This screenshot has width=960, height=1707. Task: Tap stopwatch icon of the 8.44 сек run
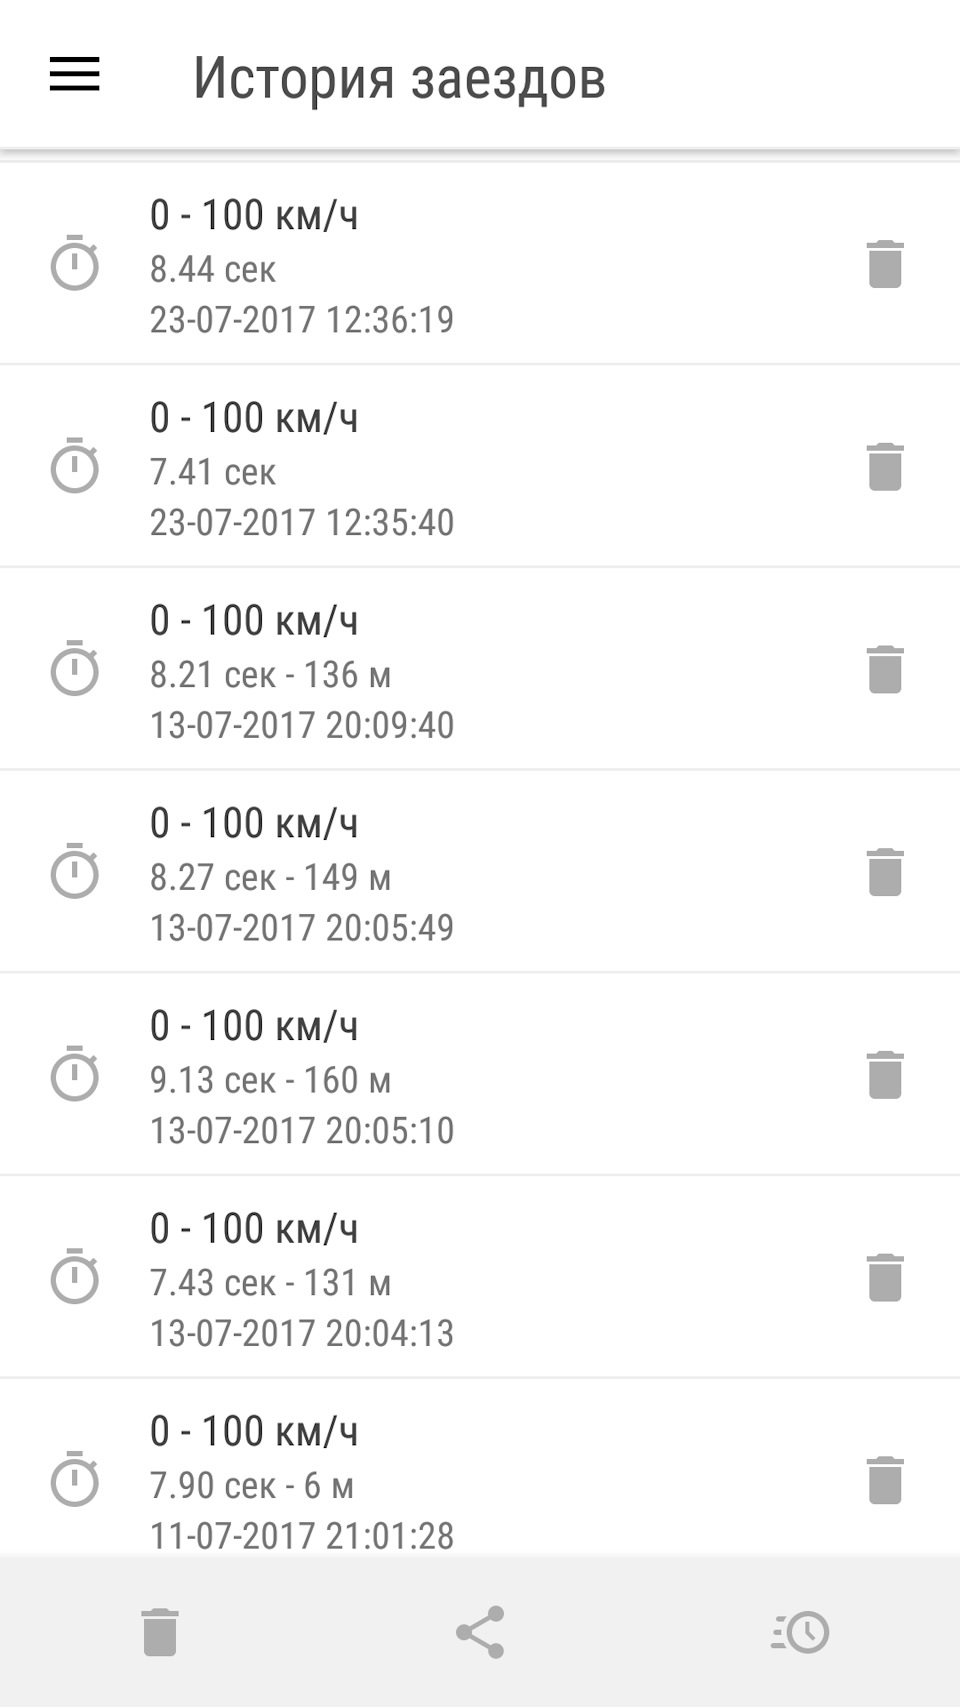[75, 264]
